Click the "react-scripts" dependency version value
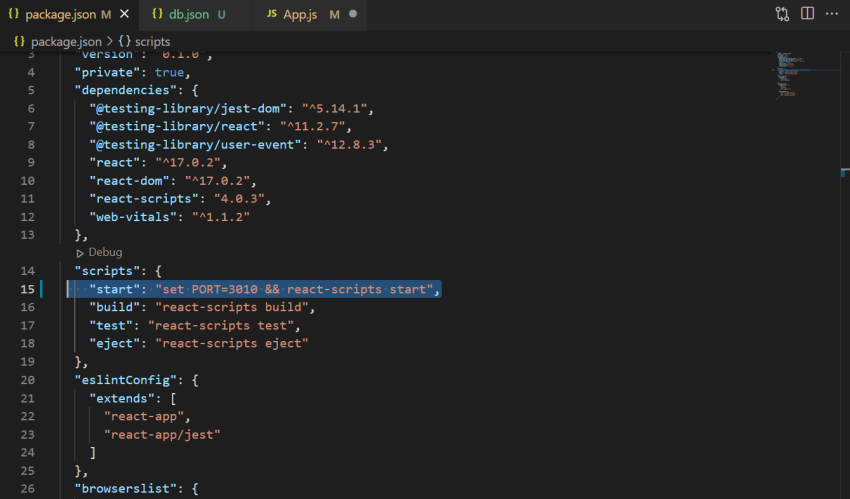 239,199
